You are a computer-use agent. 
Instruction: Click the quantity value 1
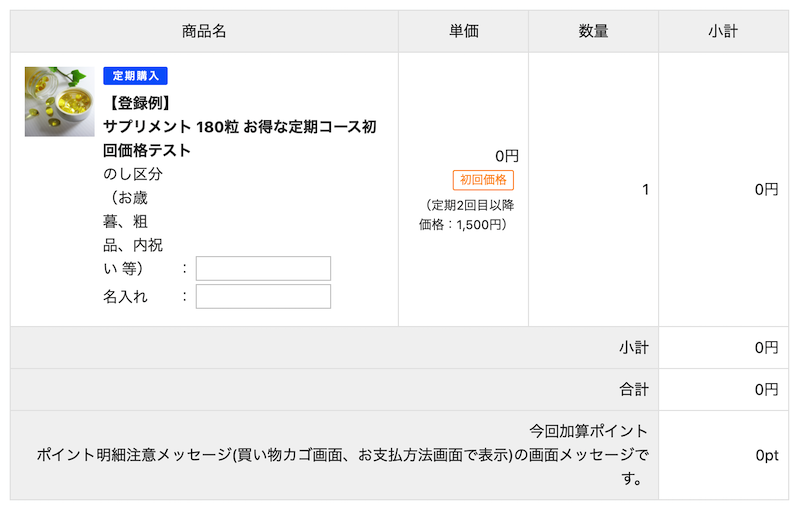coord(645,189)
